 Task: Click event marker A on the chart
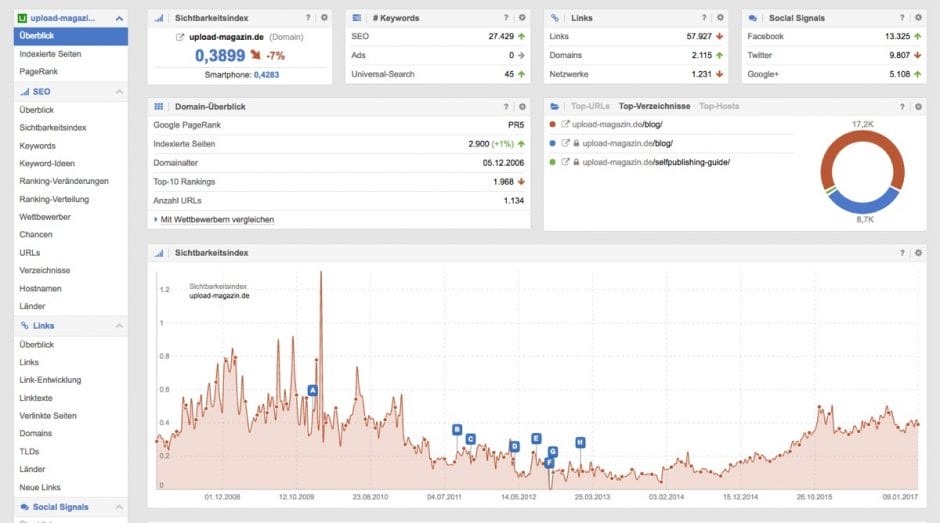click(x=313, y=390)
